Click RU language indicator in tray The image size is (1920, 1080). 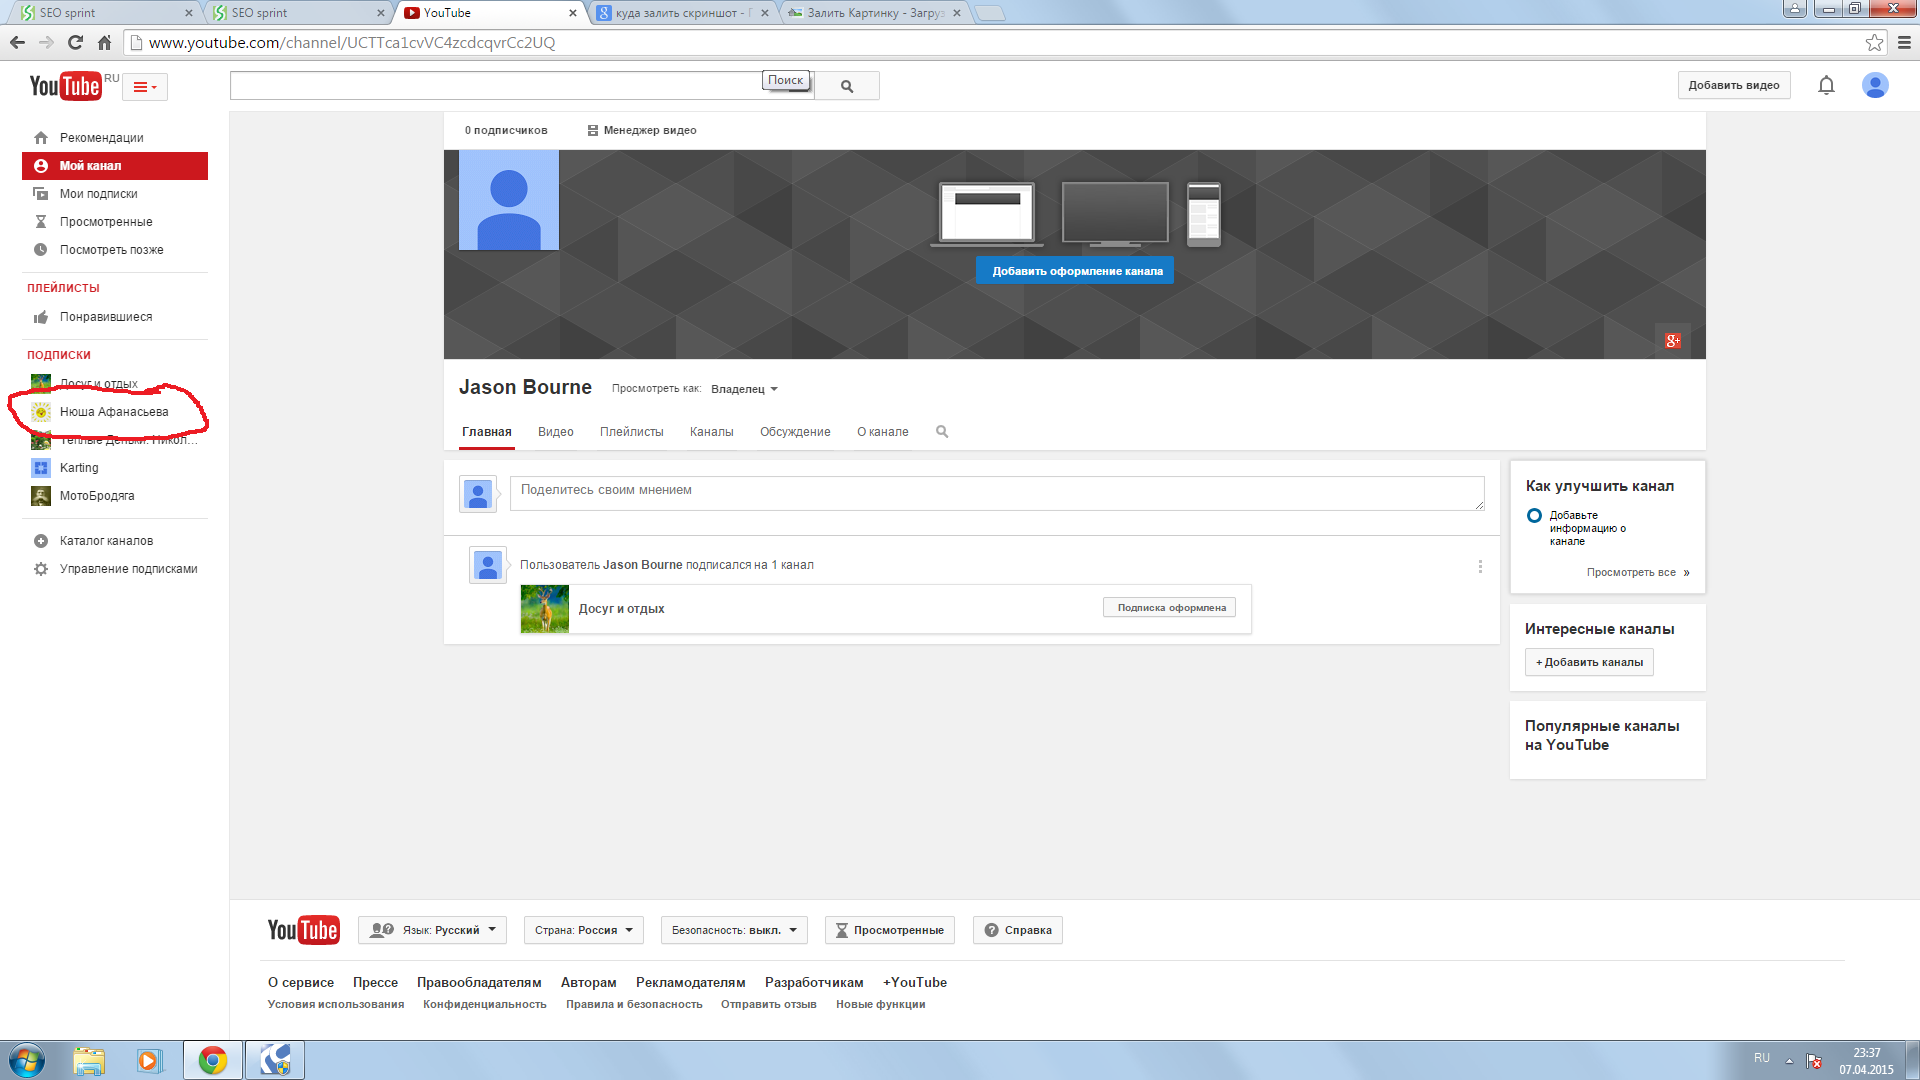[x=1762, y=1058]
